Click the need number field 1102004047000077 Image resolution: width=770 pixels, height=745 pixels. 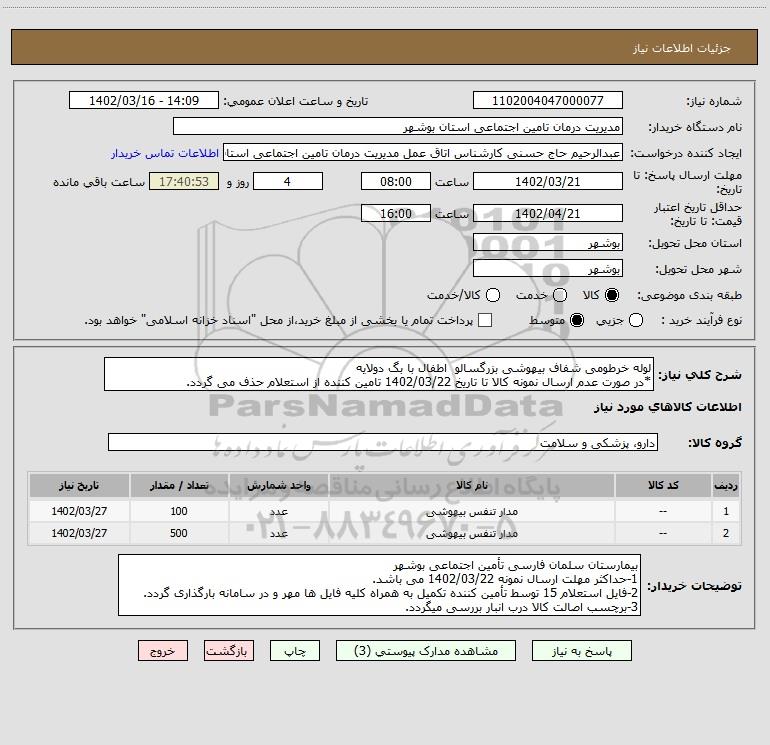pos(548,101)
